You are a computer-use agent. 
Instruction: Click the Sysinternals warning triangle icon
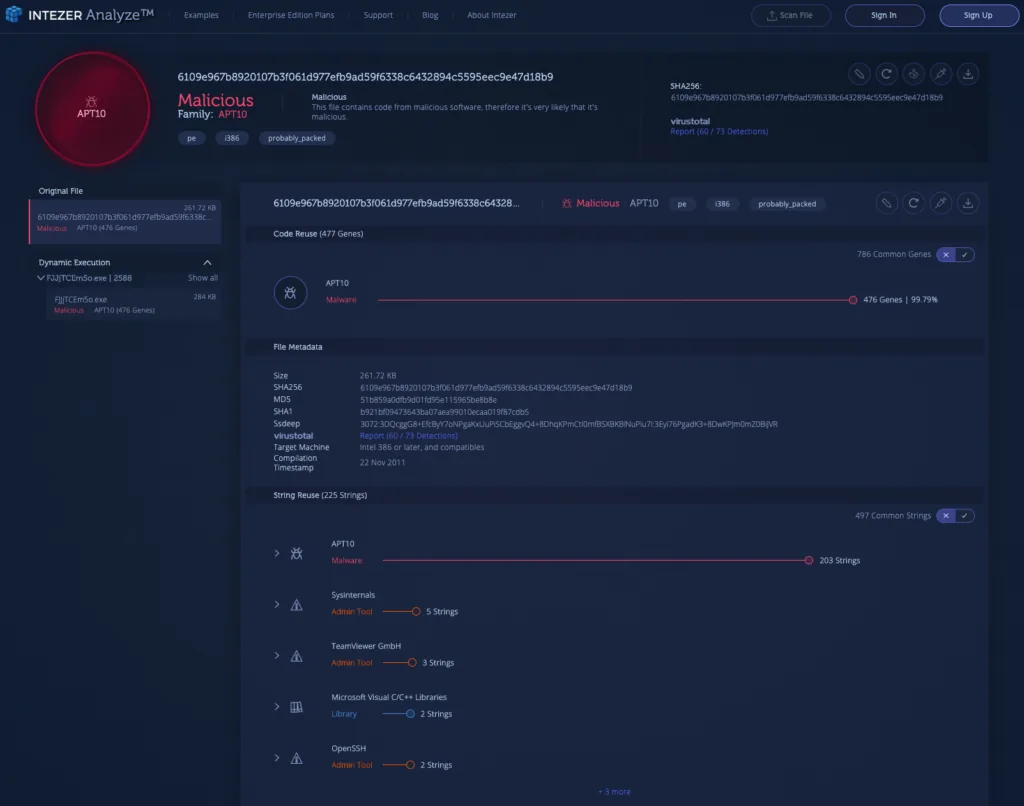(296, 605)
